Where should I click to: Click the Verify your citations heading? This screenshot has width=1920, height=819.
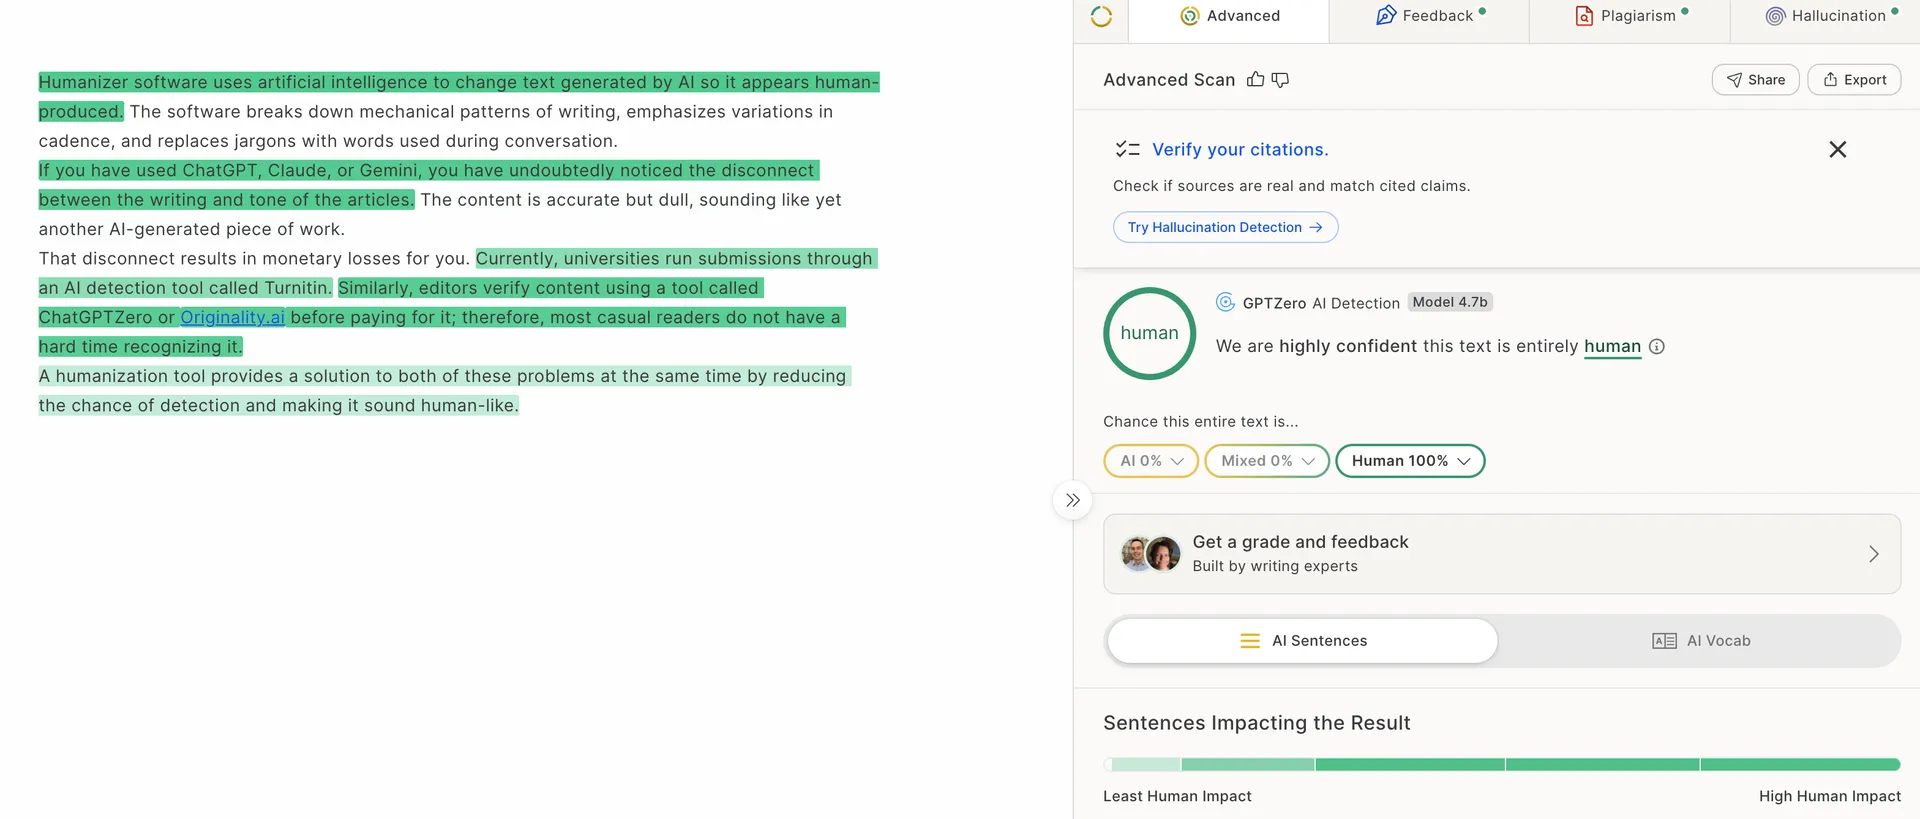click(x=1240, y=149)
